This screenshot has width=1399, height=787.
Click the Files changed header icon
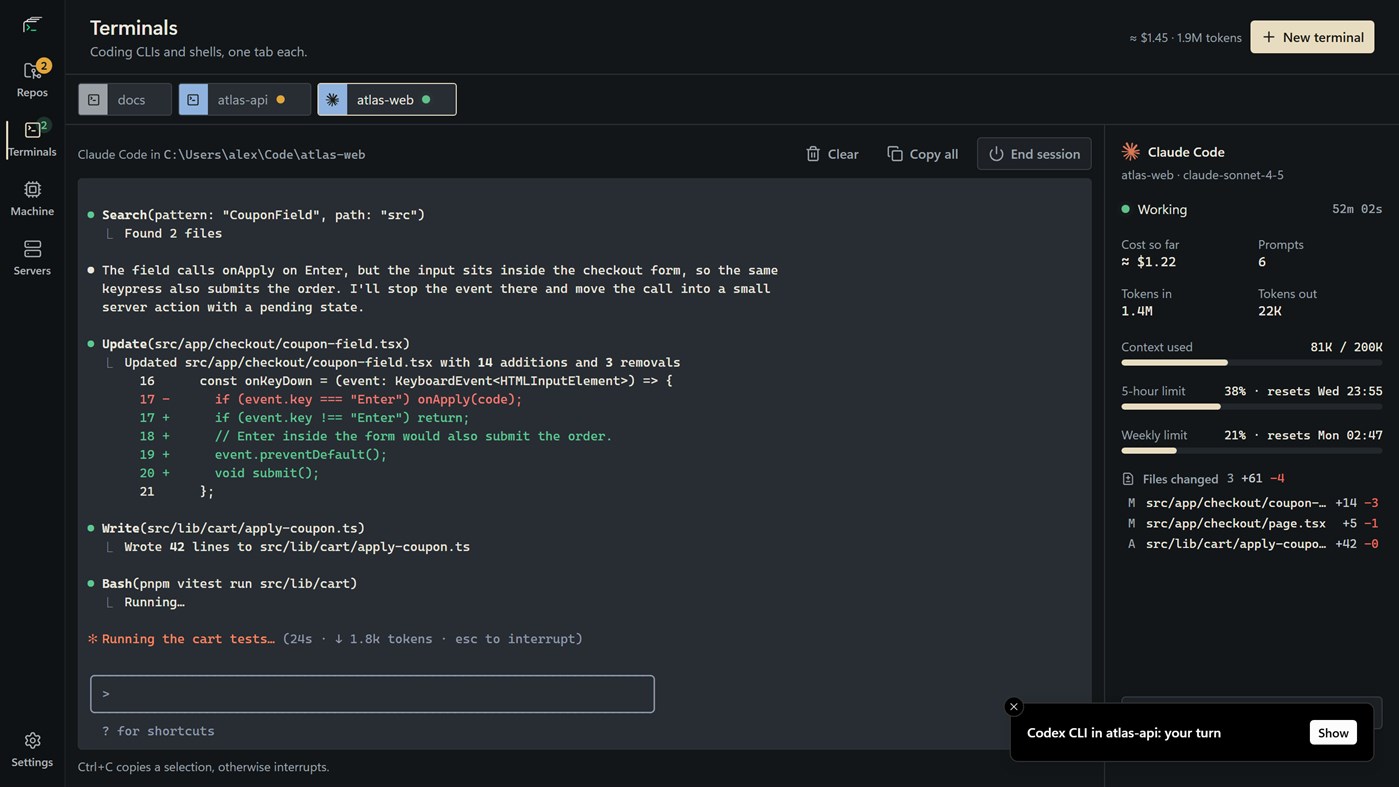pyautogui.click(x=1128, y=479)
